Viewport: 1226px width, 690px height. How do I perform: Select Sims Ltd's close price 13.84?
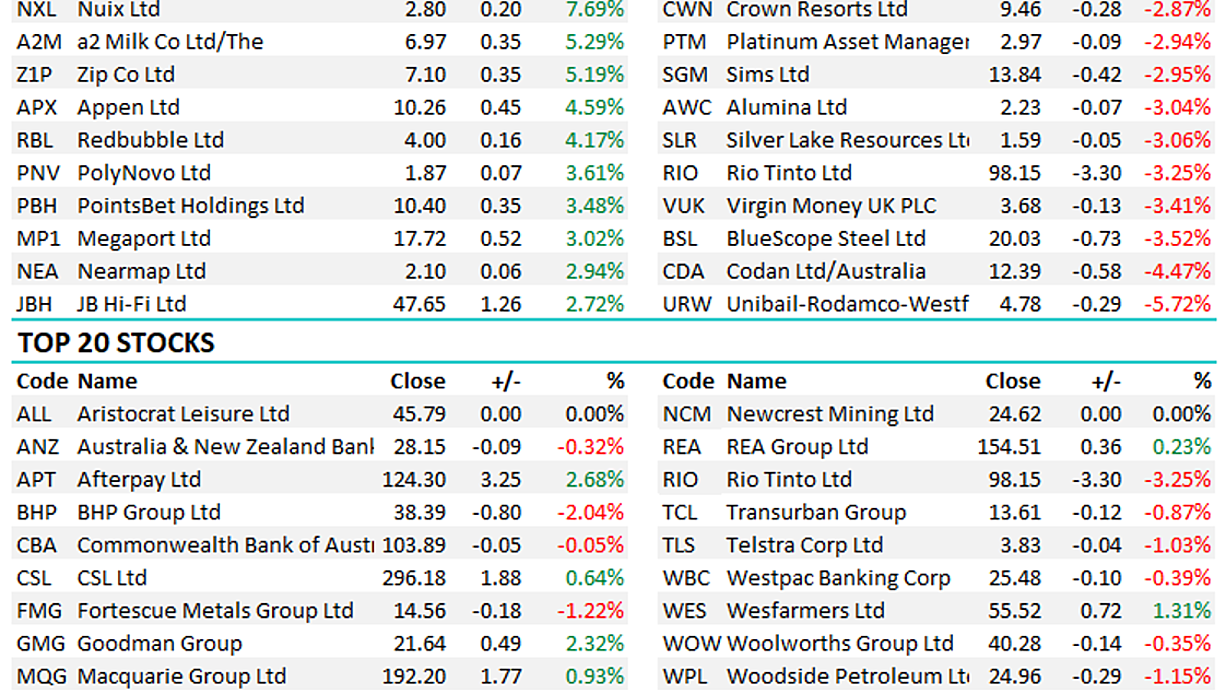[1014, 75]
